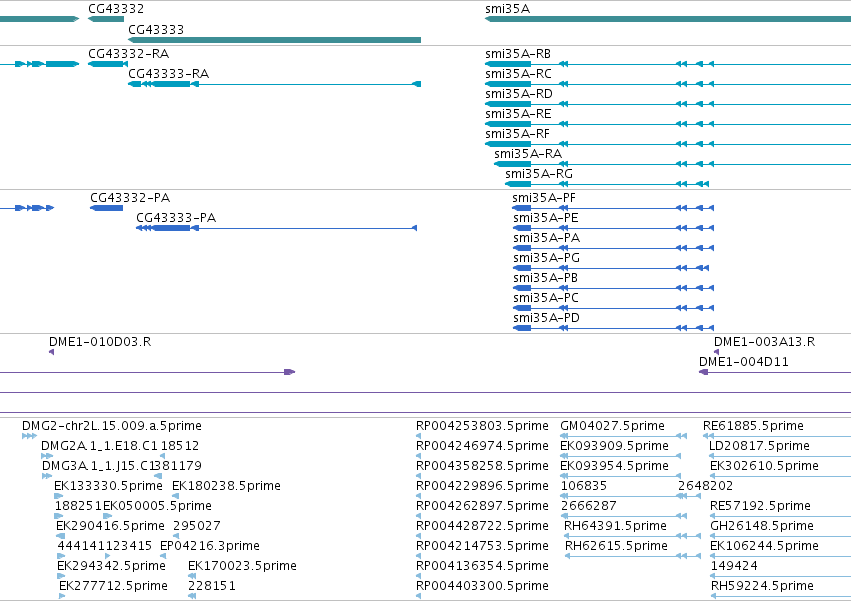Click the CG43333 gene span bar

point(275,40)
